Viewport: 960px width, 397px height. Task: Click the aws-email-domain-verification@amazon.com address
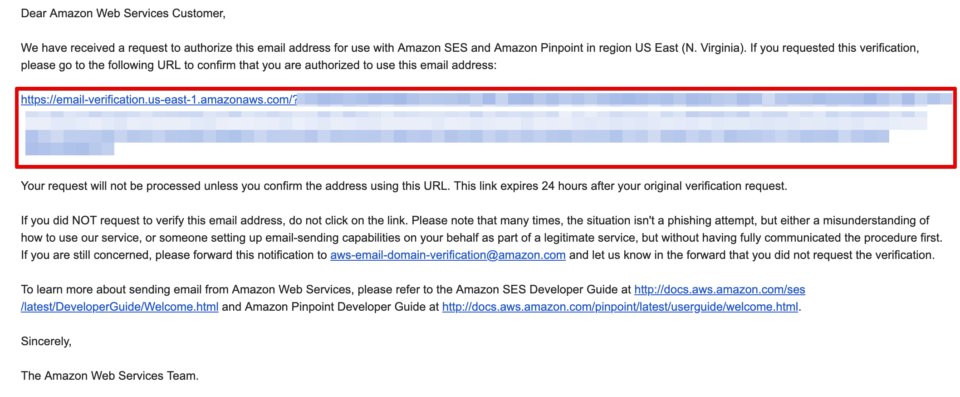[448, 255]
